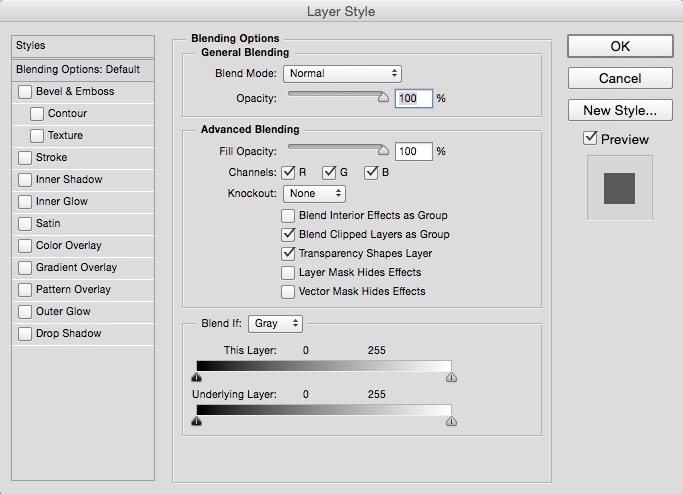Tick the Texture checkbox
Screen dimensions: 683x494
[x=37, y=135]
